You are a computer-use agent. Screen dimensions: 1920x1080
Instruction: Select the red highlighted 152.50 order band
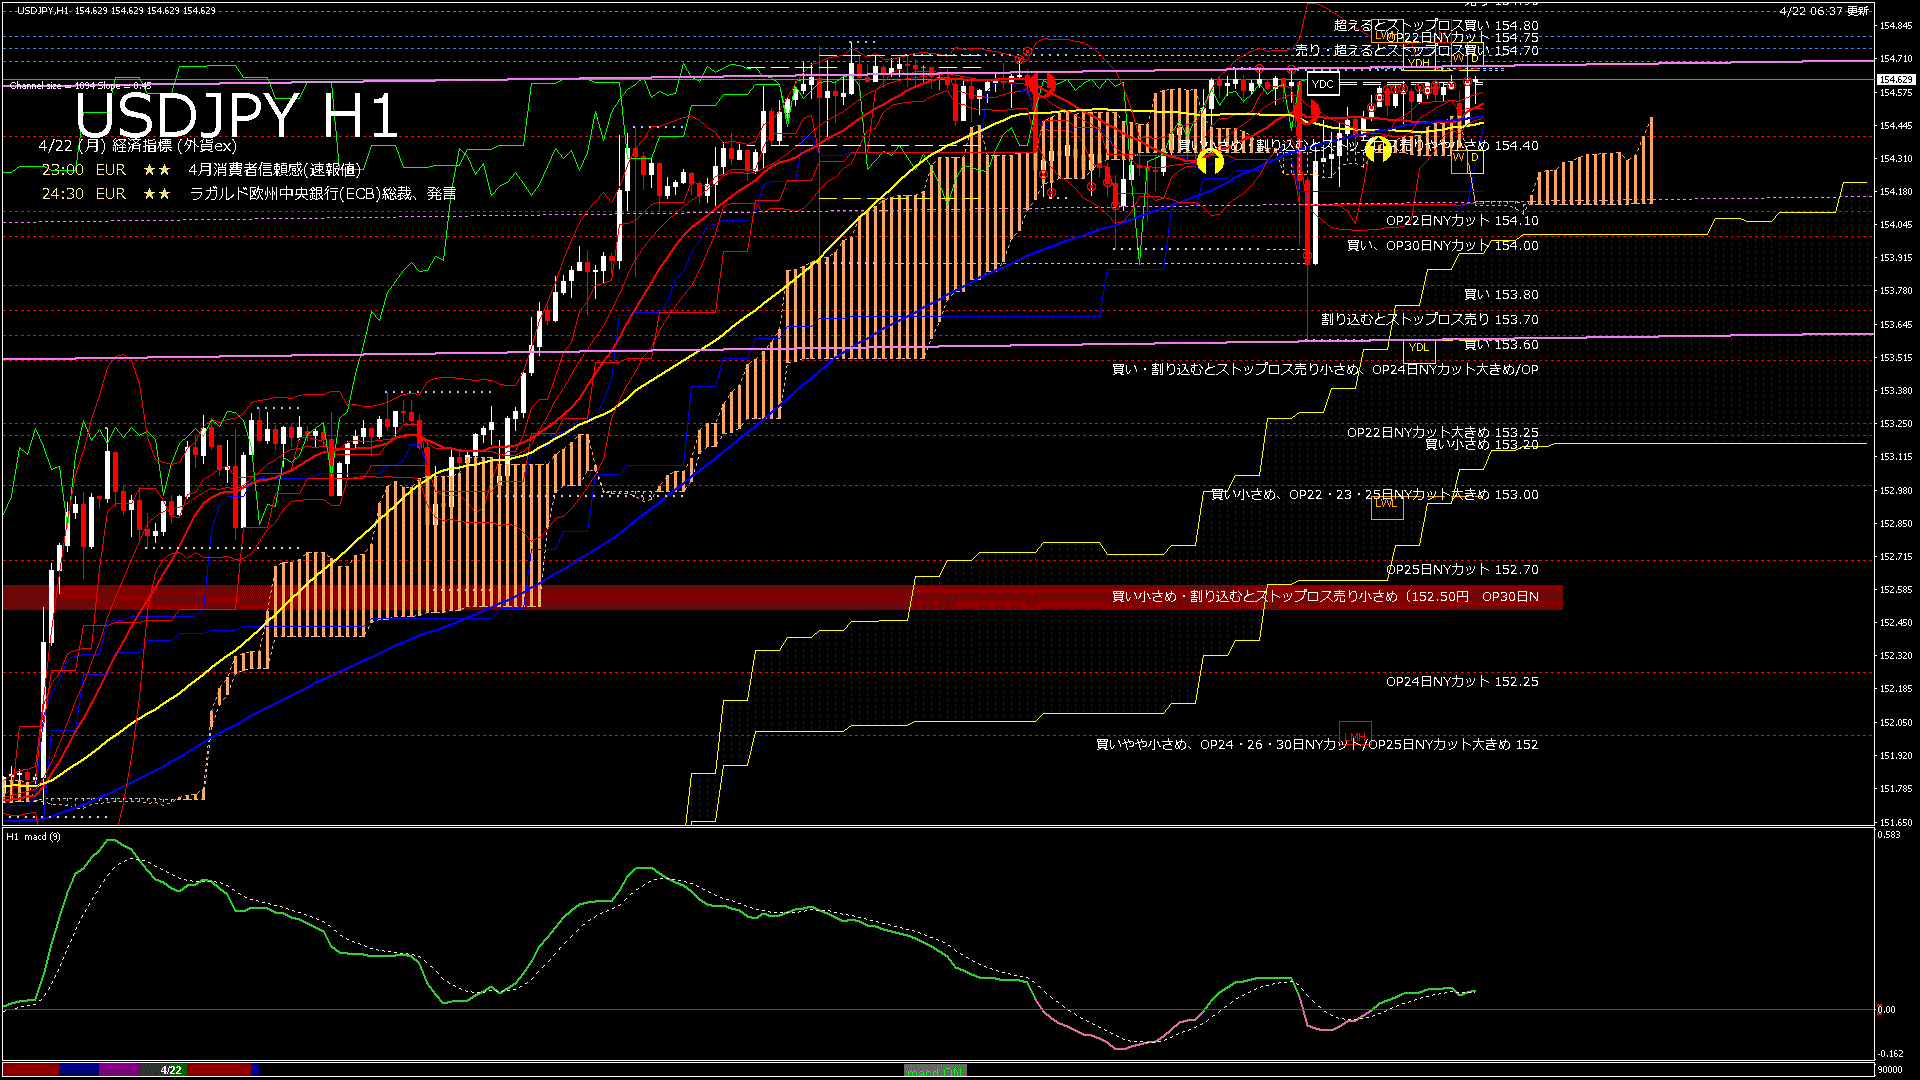[x=782, y=597]
